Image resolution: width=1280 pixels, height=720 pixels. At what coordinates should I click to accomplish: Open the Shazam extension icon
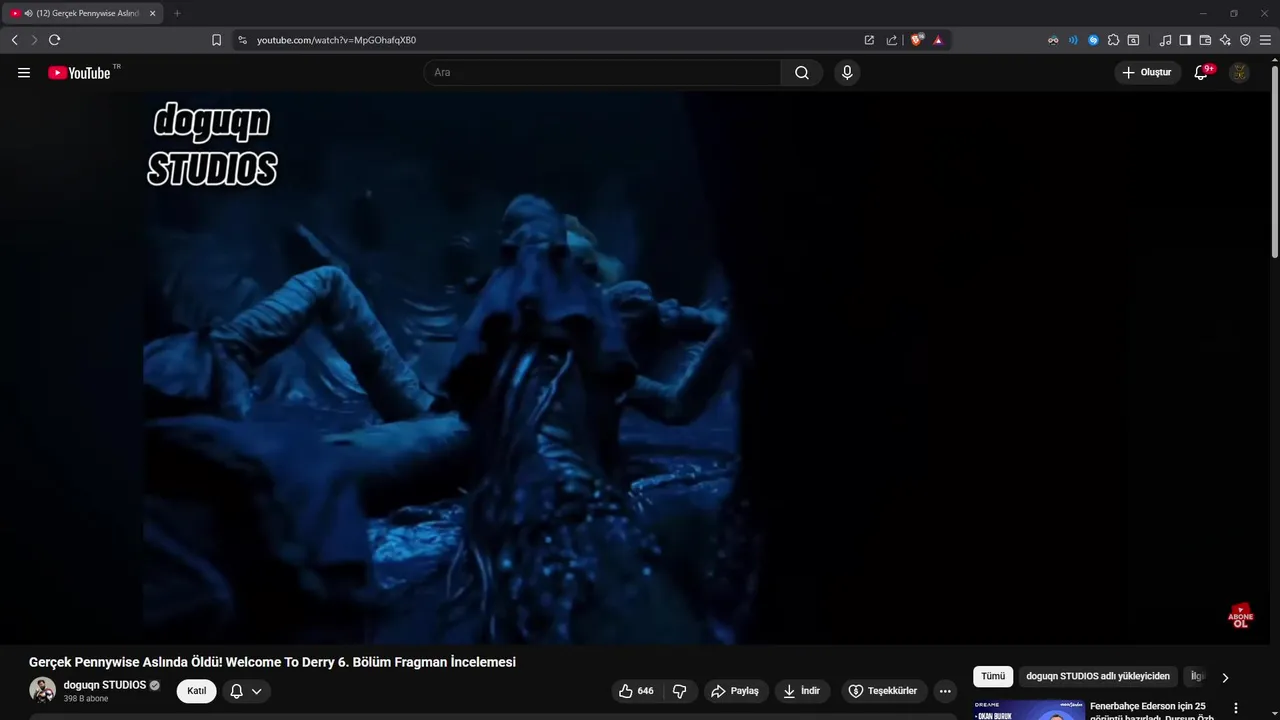click(x=1093, y=40)
